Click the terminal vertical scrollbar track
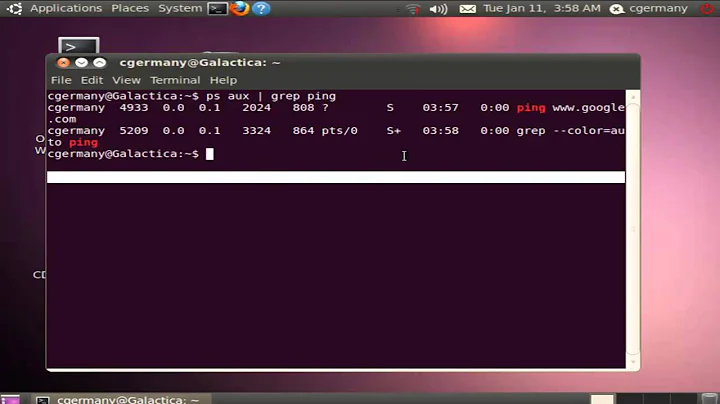Screen dimensions: 720x404 (x=633, y=230)
